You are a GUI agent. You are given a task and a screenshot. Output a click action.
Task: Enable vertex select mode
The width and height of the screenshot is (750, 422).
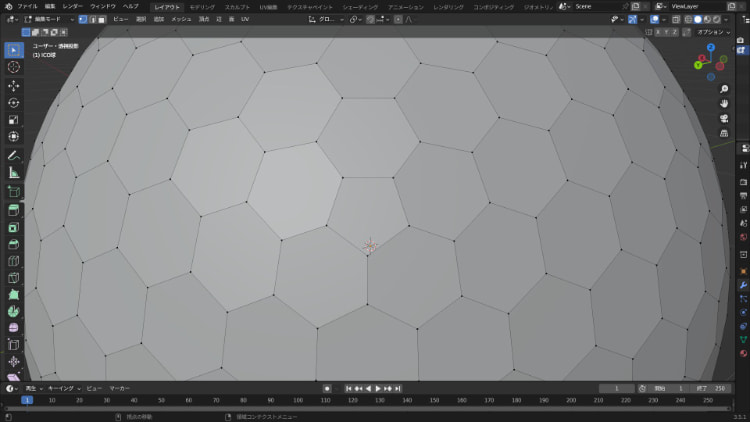click(83, 19)
